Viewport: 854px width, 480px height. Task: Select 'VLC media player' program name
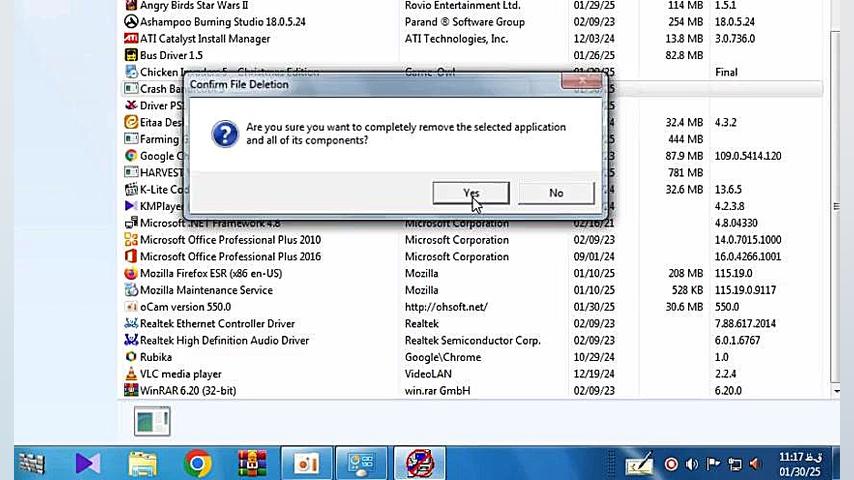[x=181, y=374]
